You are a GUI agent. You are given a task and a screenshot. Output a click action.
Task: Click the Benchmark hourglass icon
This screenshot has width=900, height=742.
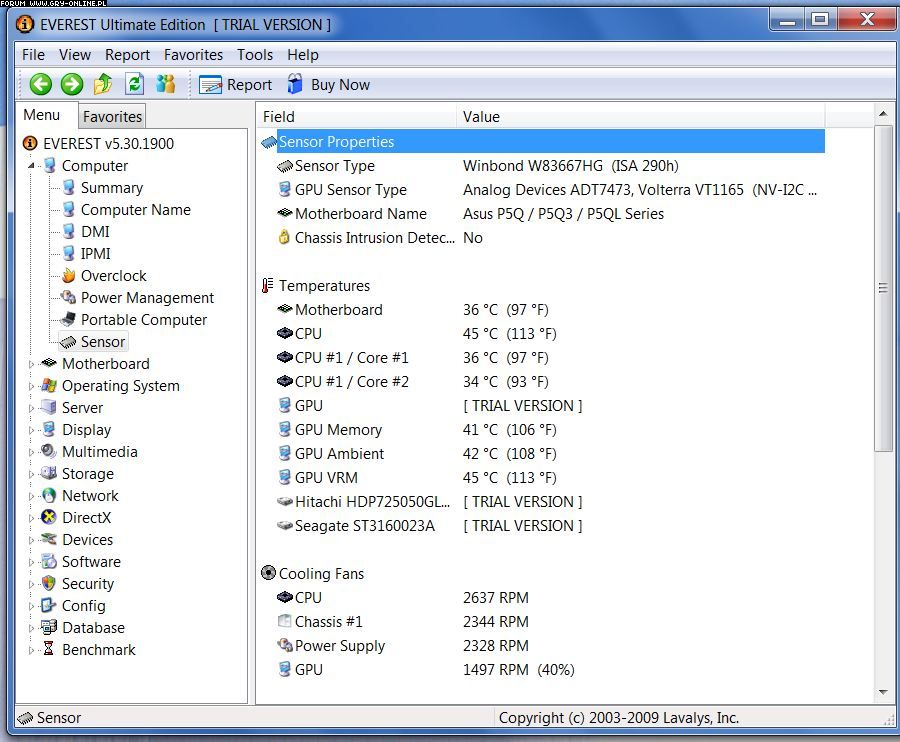coord(49,648)
